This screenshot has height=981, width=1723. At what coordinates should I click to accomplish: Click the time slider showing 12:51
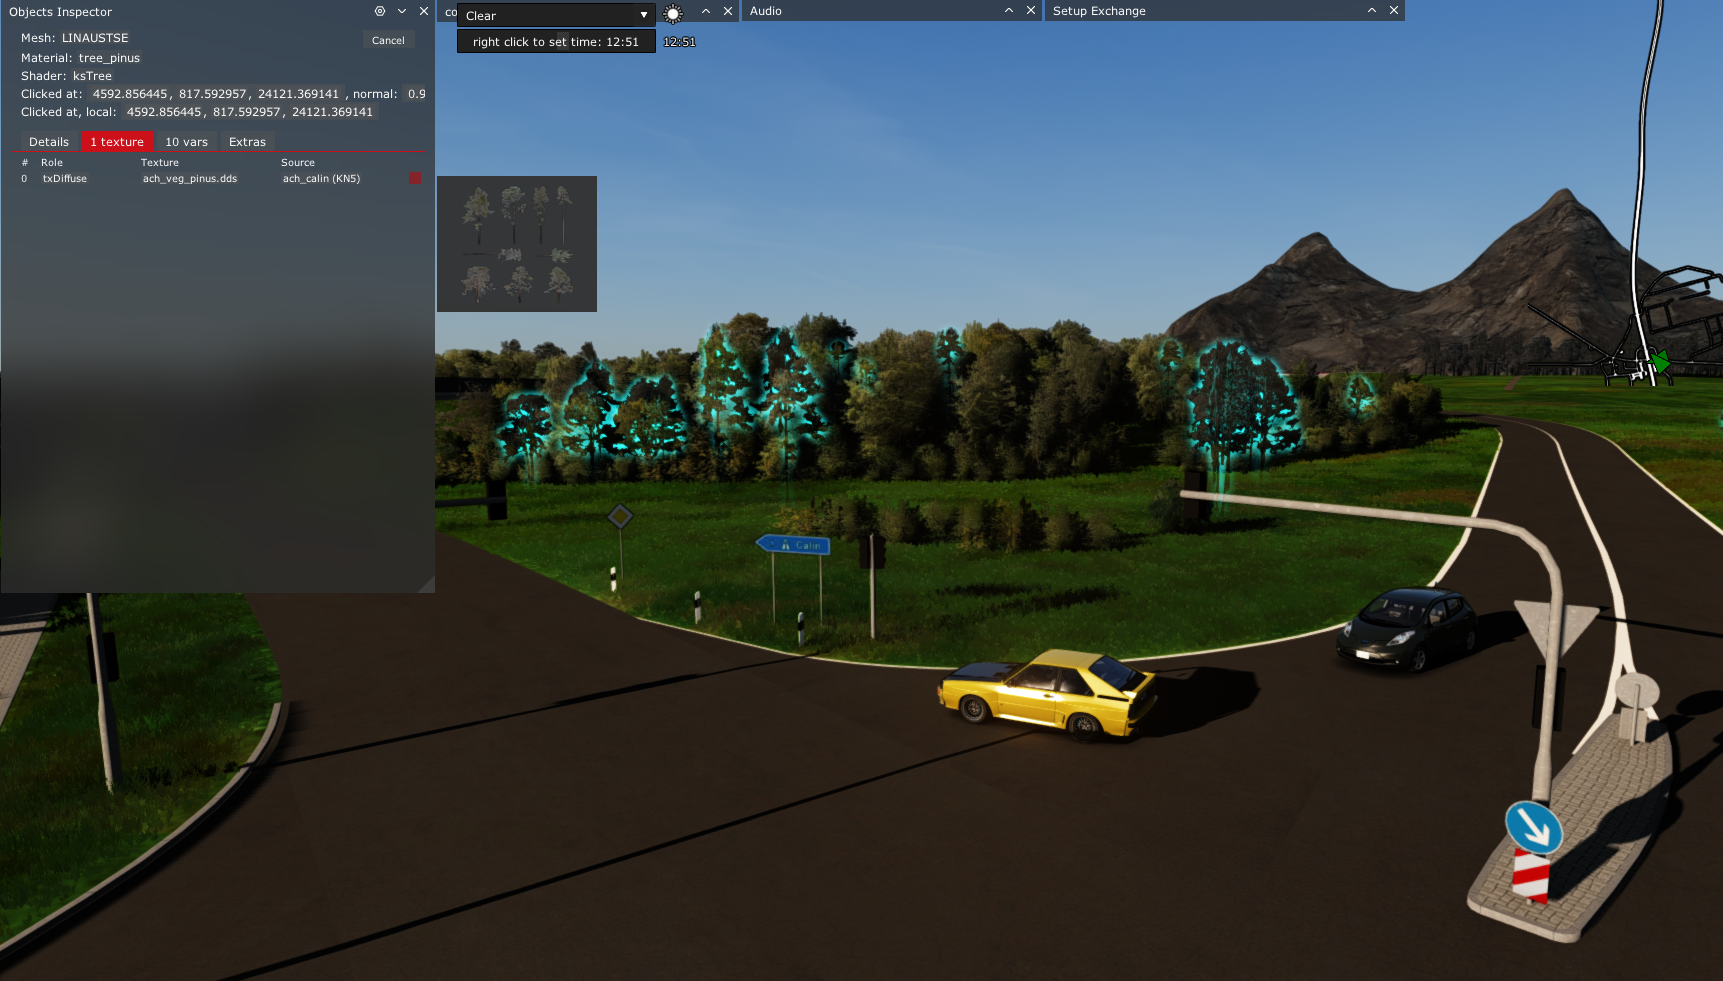pyautogui.click(x=556, y=42)
